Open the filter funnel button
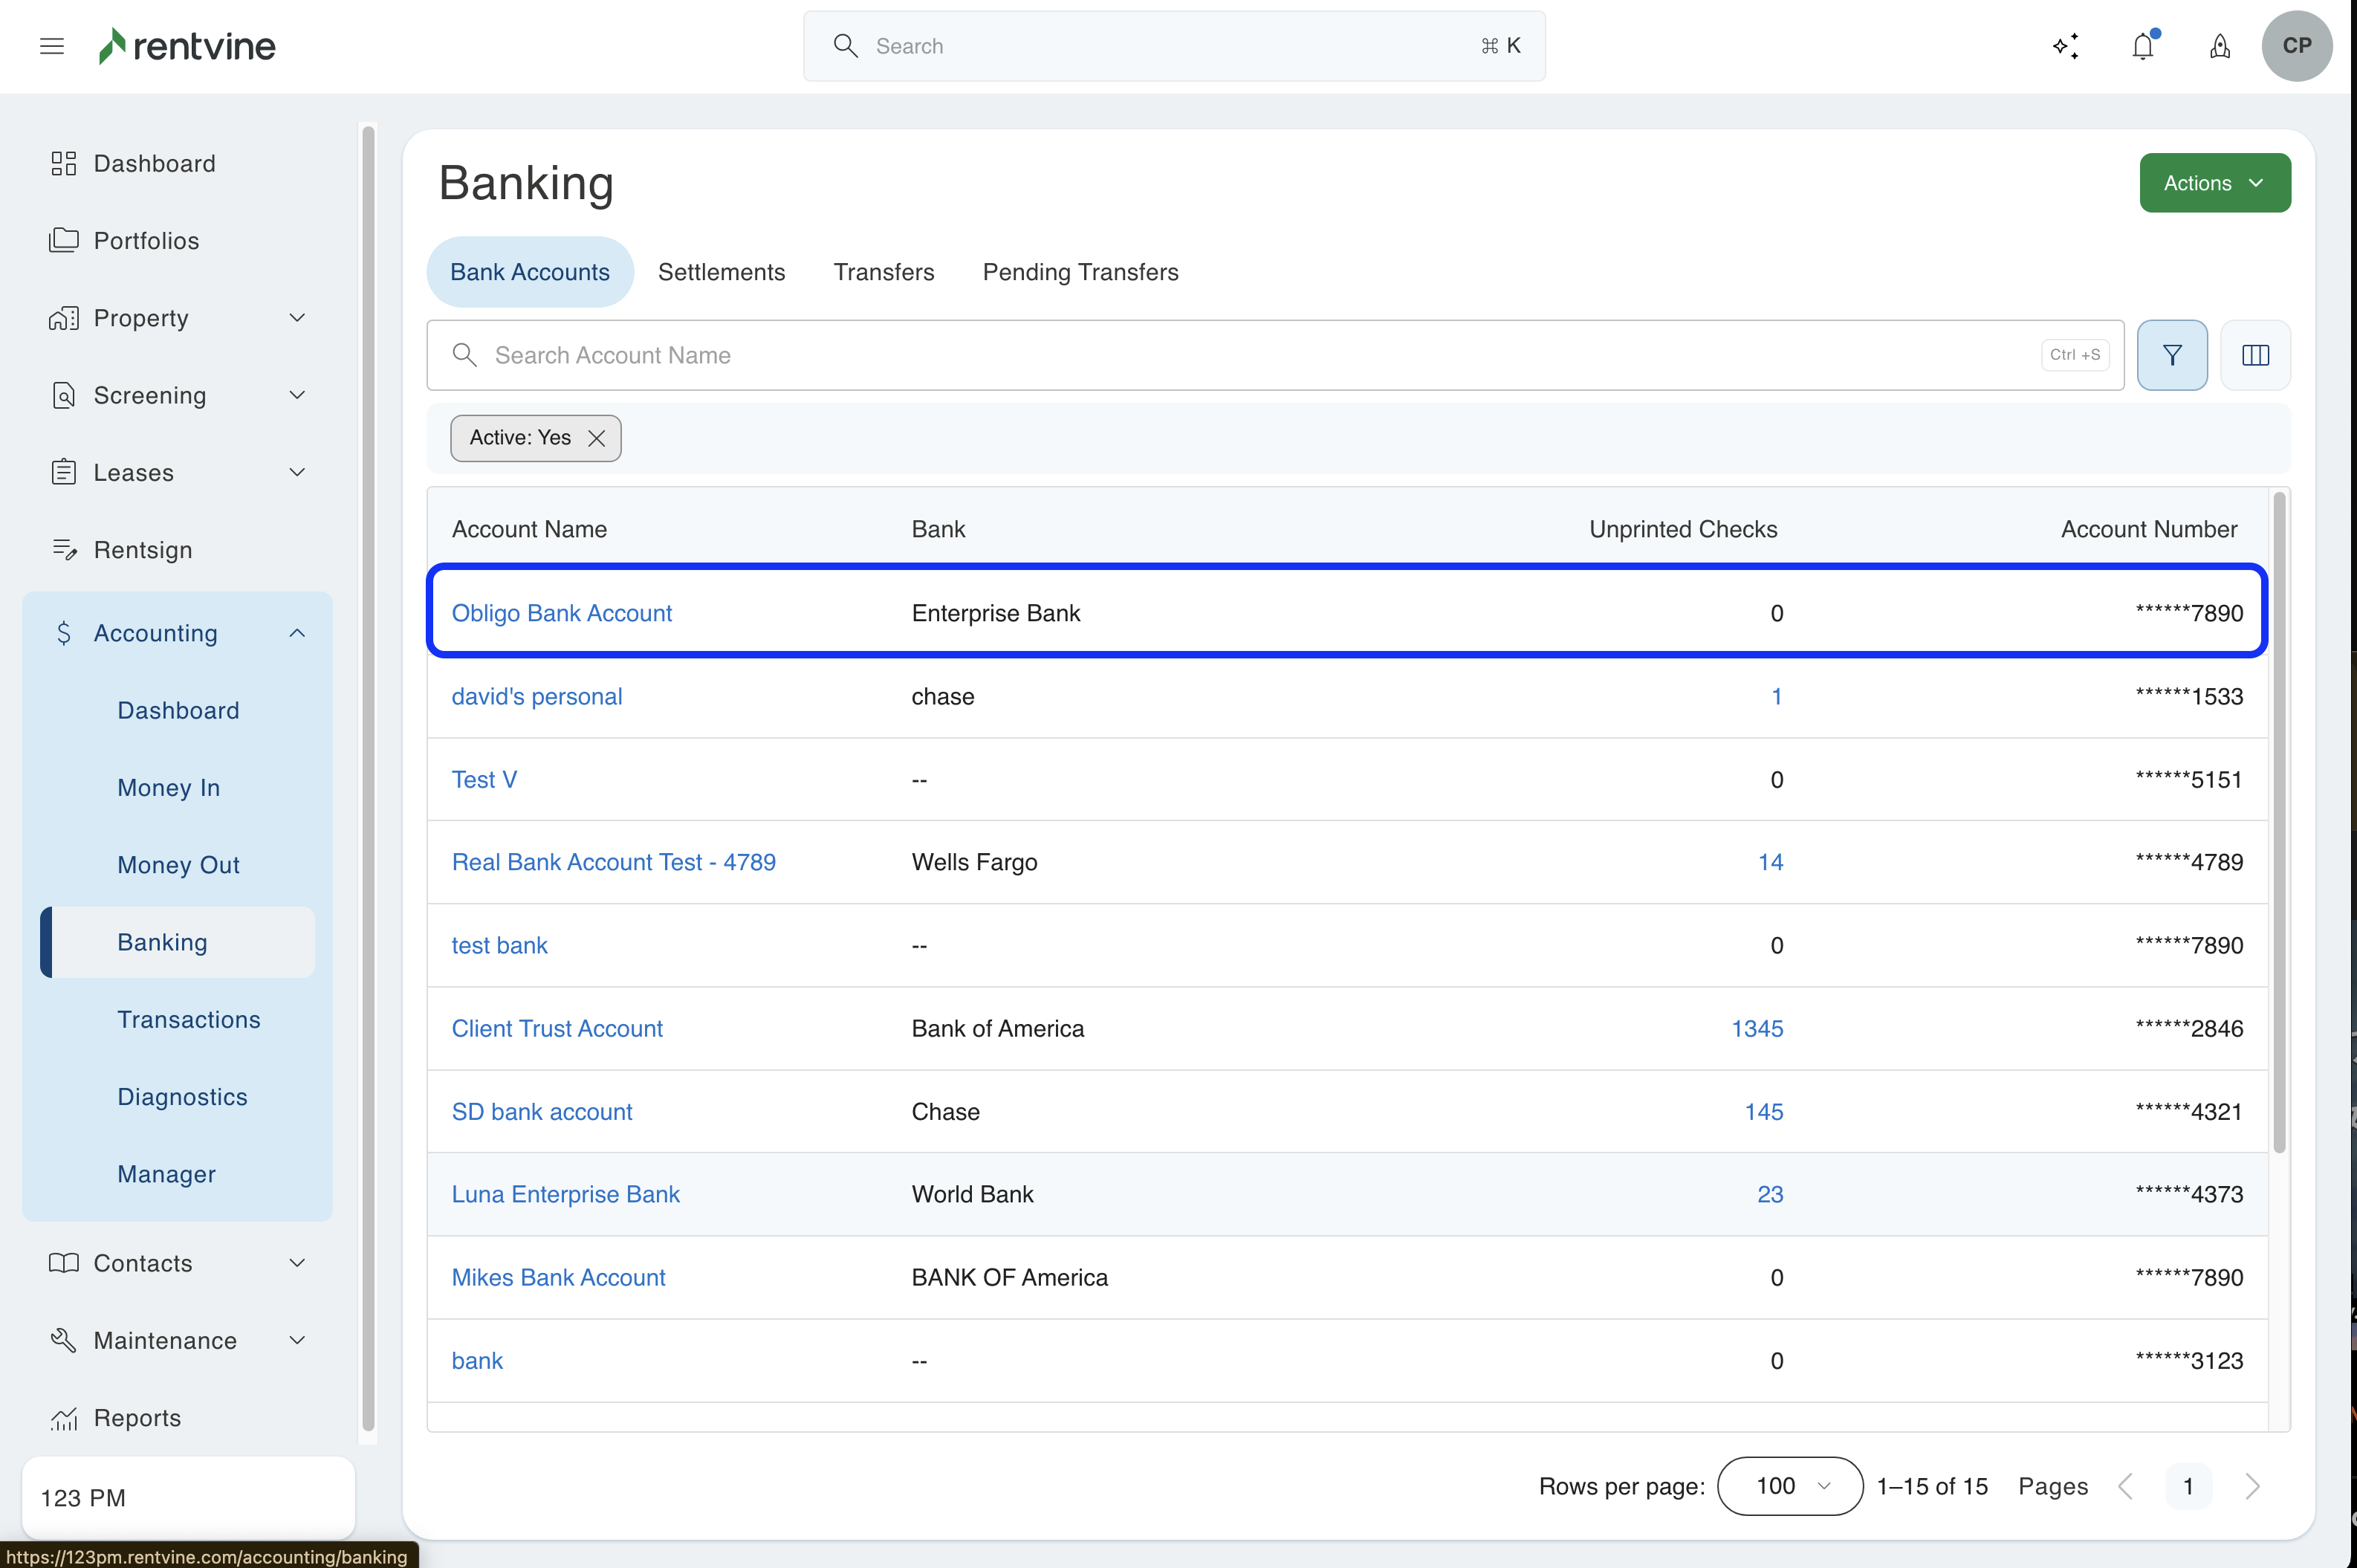The height and width of the screenshot is (1568, 2357). pyautogui.click(x=2171, y=355)
